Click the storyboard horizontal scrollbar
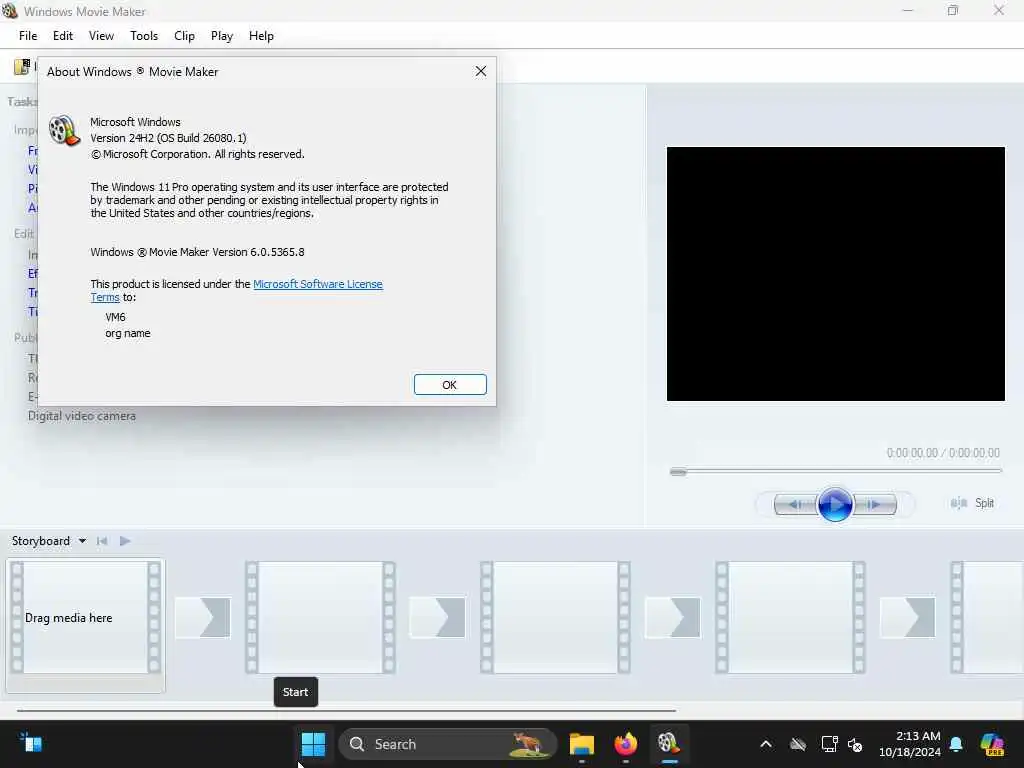The image size is (1024, 768). 346,710
